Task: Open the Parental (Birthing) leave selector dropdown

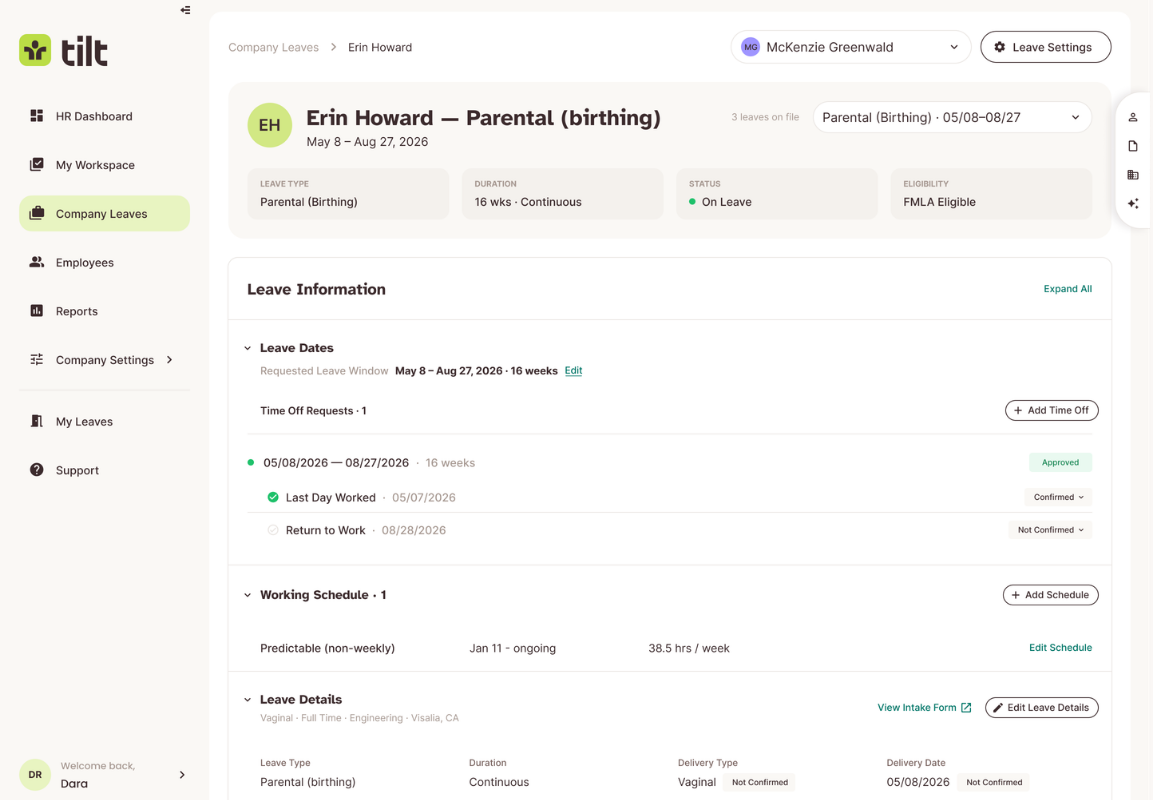Action: click(x=952, y=117)
